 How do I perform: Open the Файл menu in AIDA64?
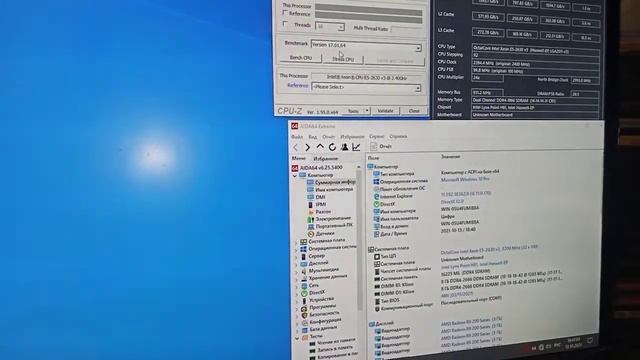pos(297,137)
